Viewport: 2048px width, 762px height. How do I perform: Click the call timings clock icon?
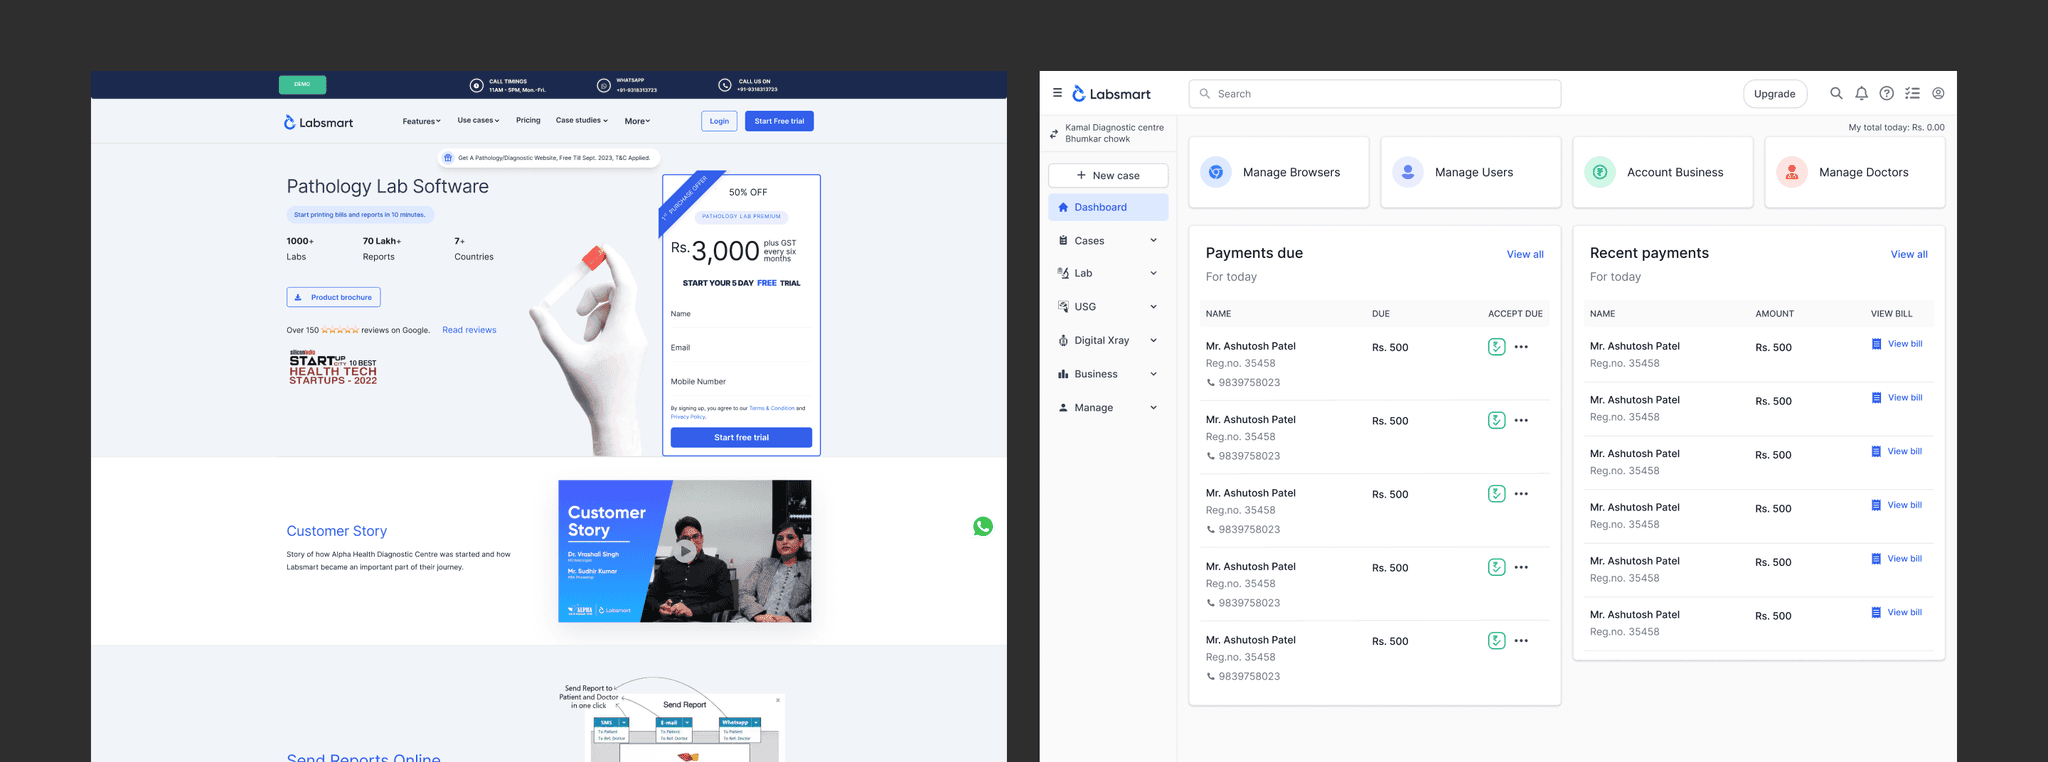coord(476,85)
